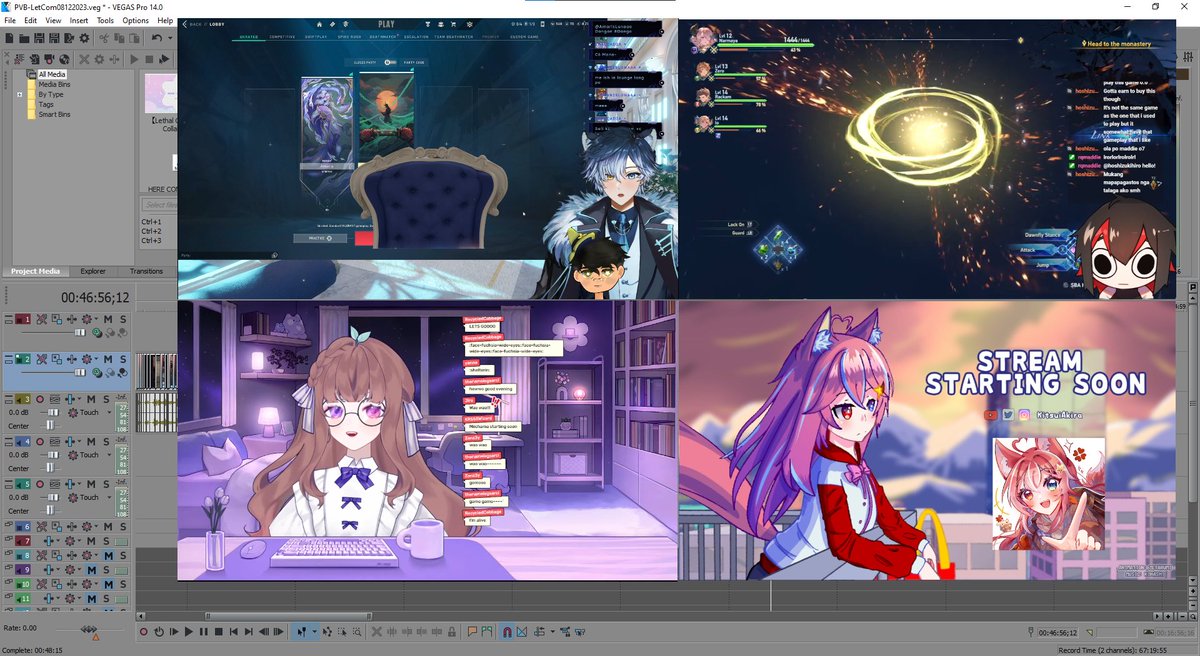The width and height of the screenshot is (1200, 656).
Task: Open Touch automation dropdown on track 3
Action: tap(109, 412)
